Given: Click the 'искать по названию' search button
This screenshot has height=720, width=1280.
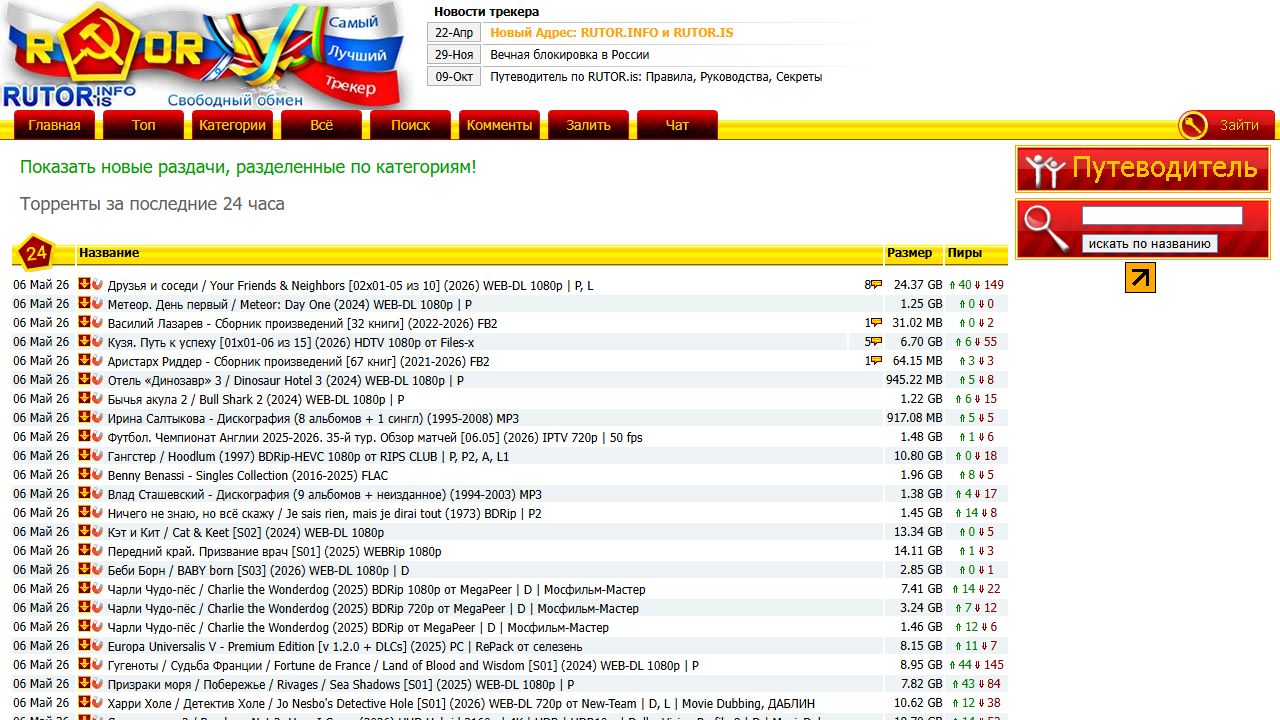Looking at the screenshot, I should 1149,243.
